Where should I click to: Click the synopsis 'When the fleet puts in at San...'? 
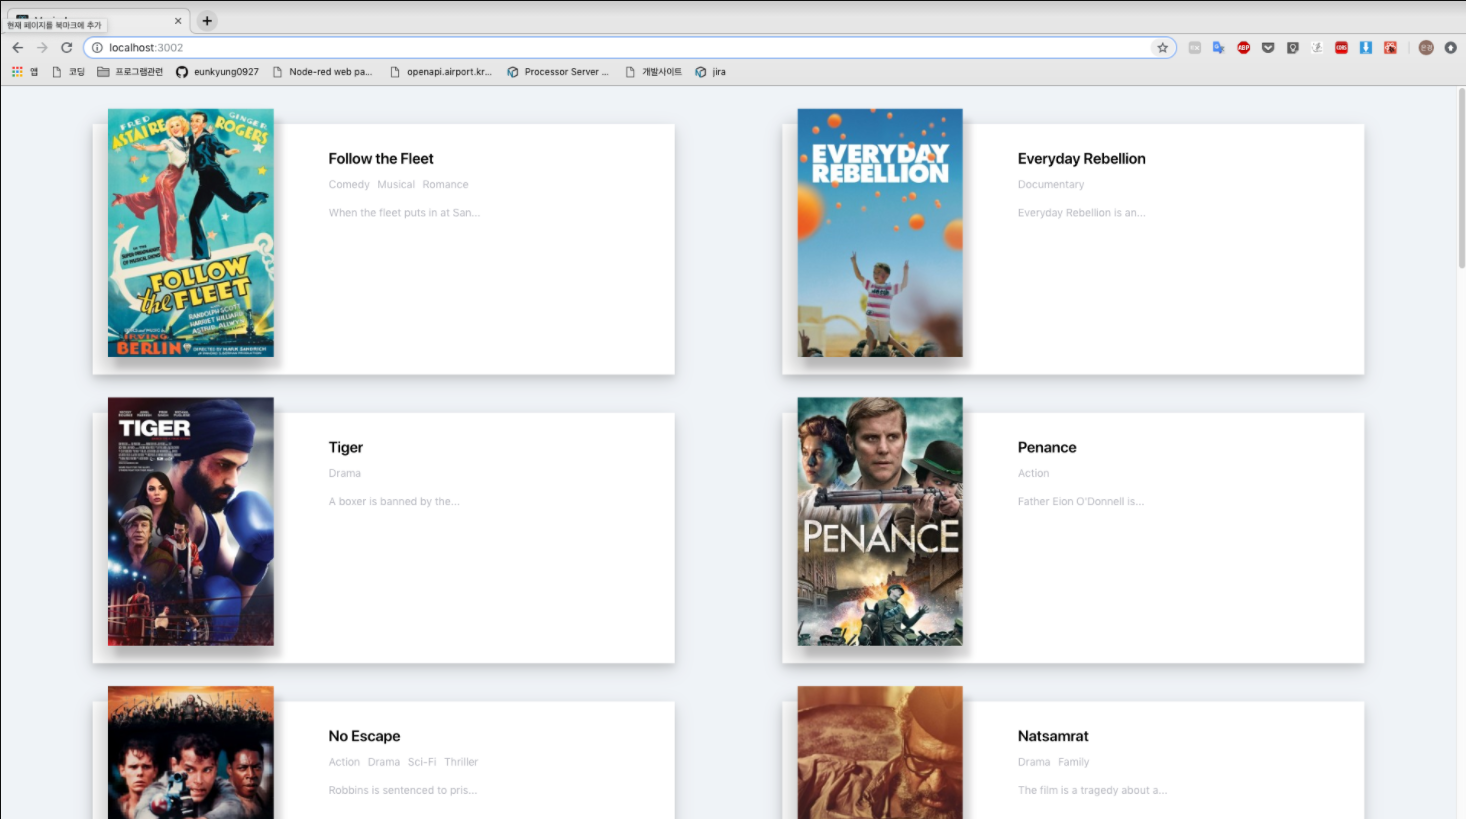coord(404,213)
